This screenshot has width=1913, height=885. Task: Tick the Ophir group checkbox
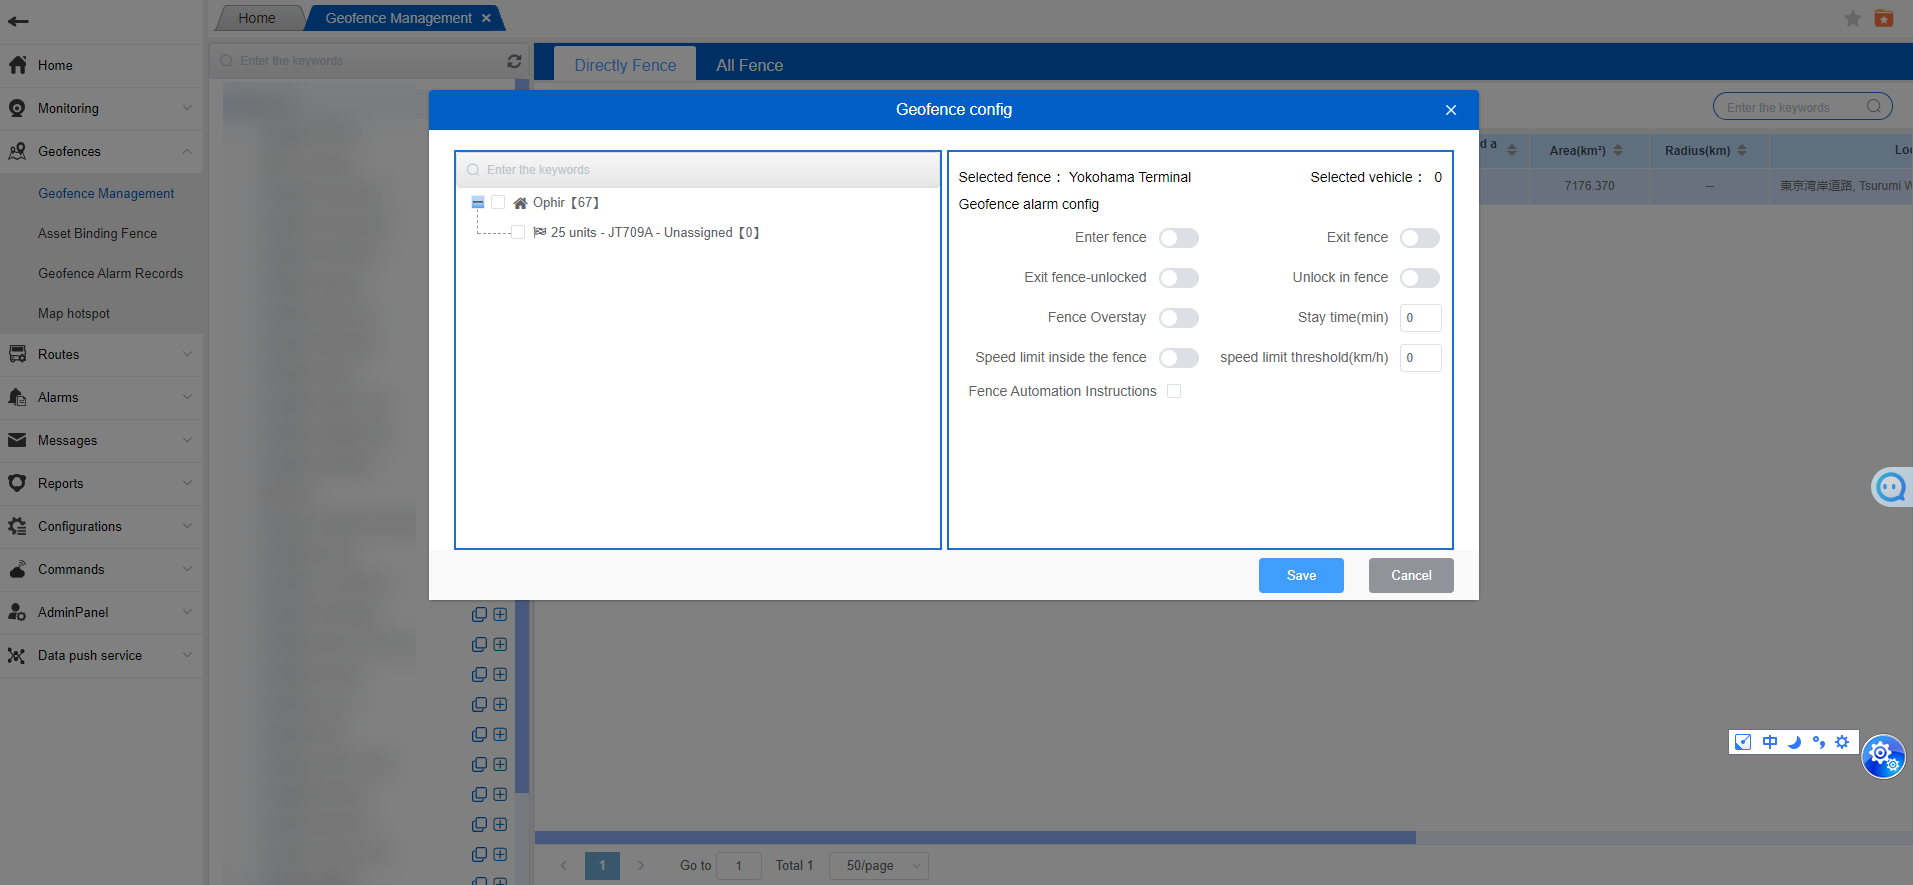coord(498,202)
